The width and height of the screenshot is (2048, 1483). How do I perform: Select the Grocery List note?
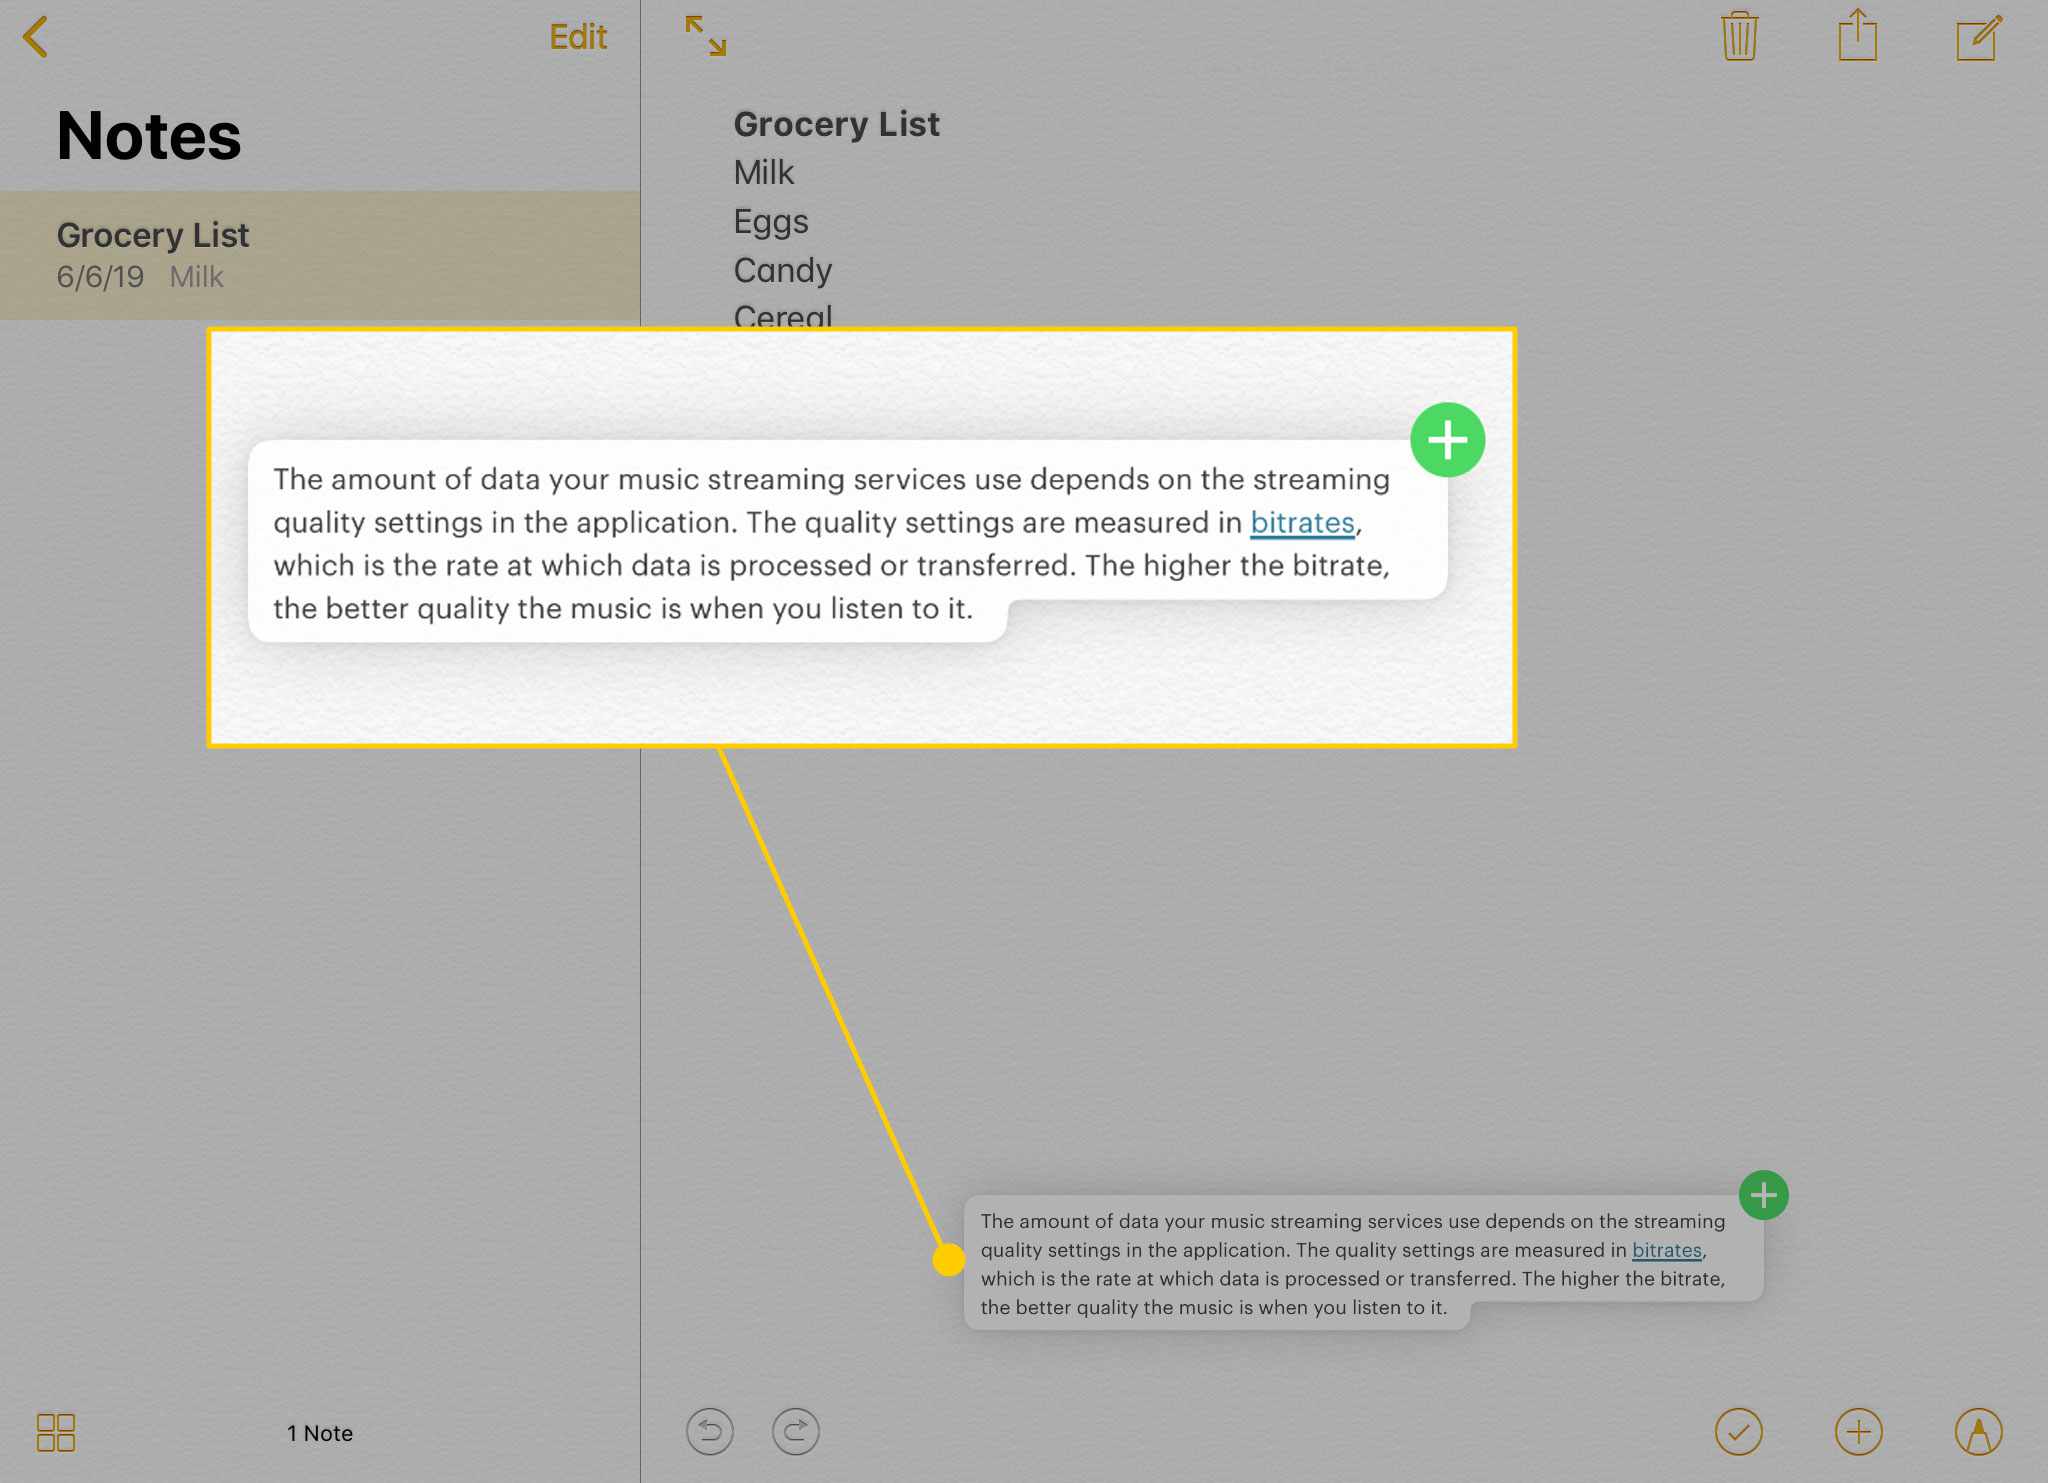click(320, 254)
